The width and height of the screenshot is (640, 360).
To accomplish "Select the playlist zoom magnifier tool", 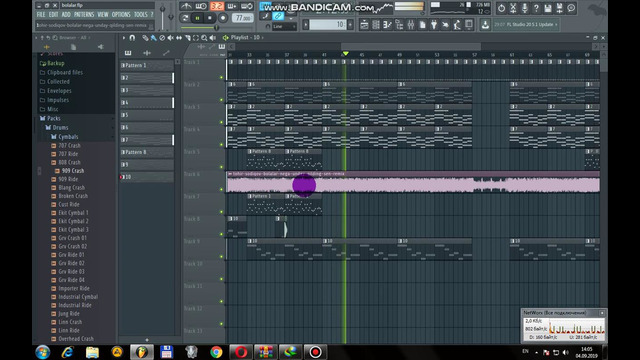I will point(204,38).
